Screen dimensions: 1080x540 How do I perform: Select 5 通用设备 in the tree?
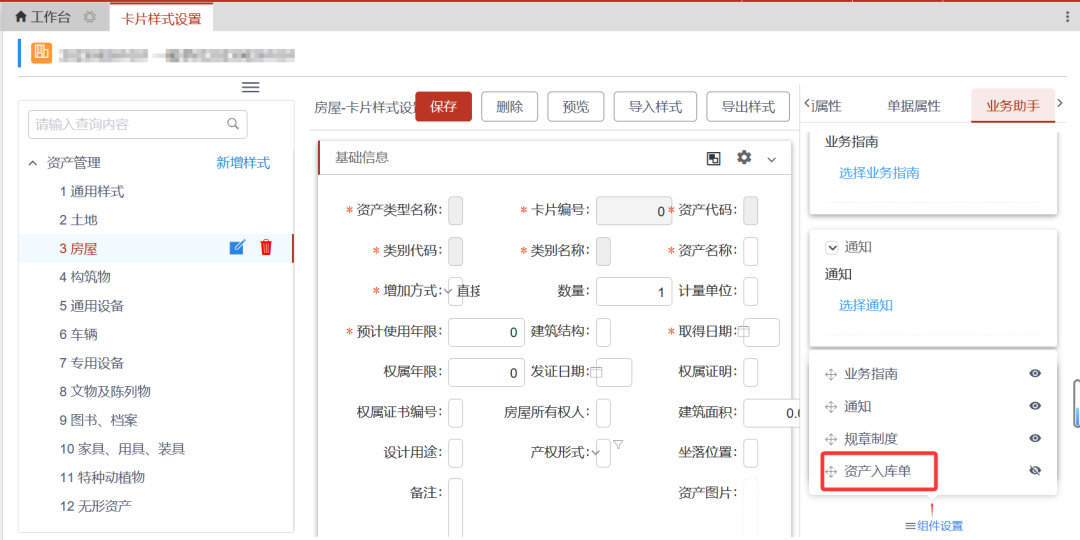tap(92, 306)
